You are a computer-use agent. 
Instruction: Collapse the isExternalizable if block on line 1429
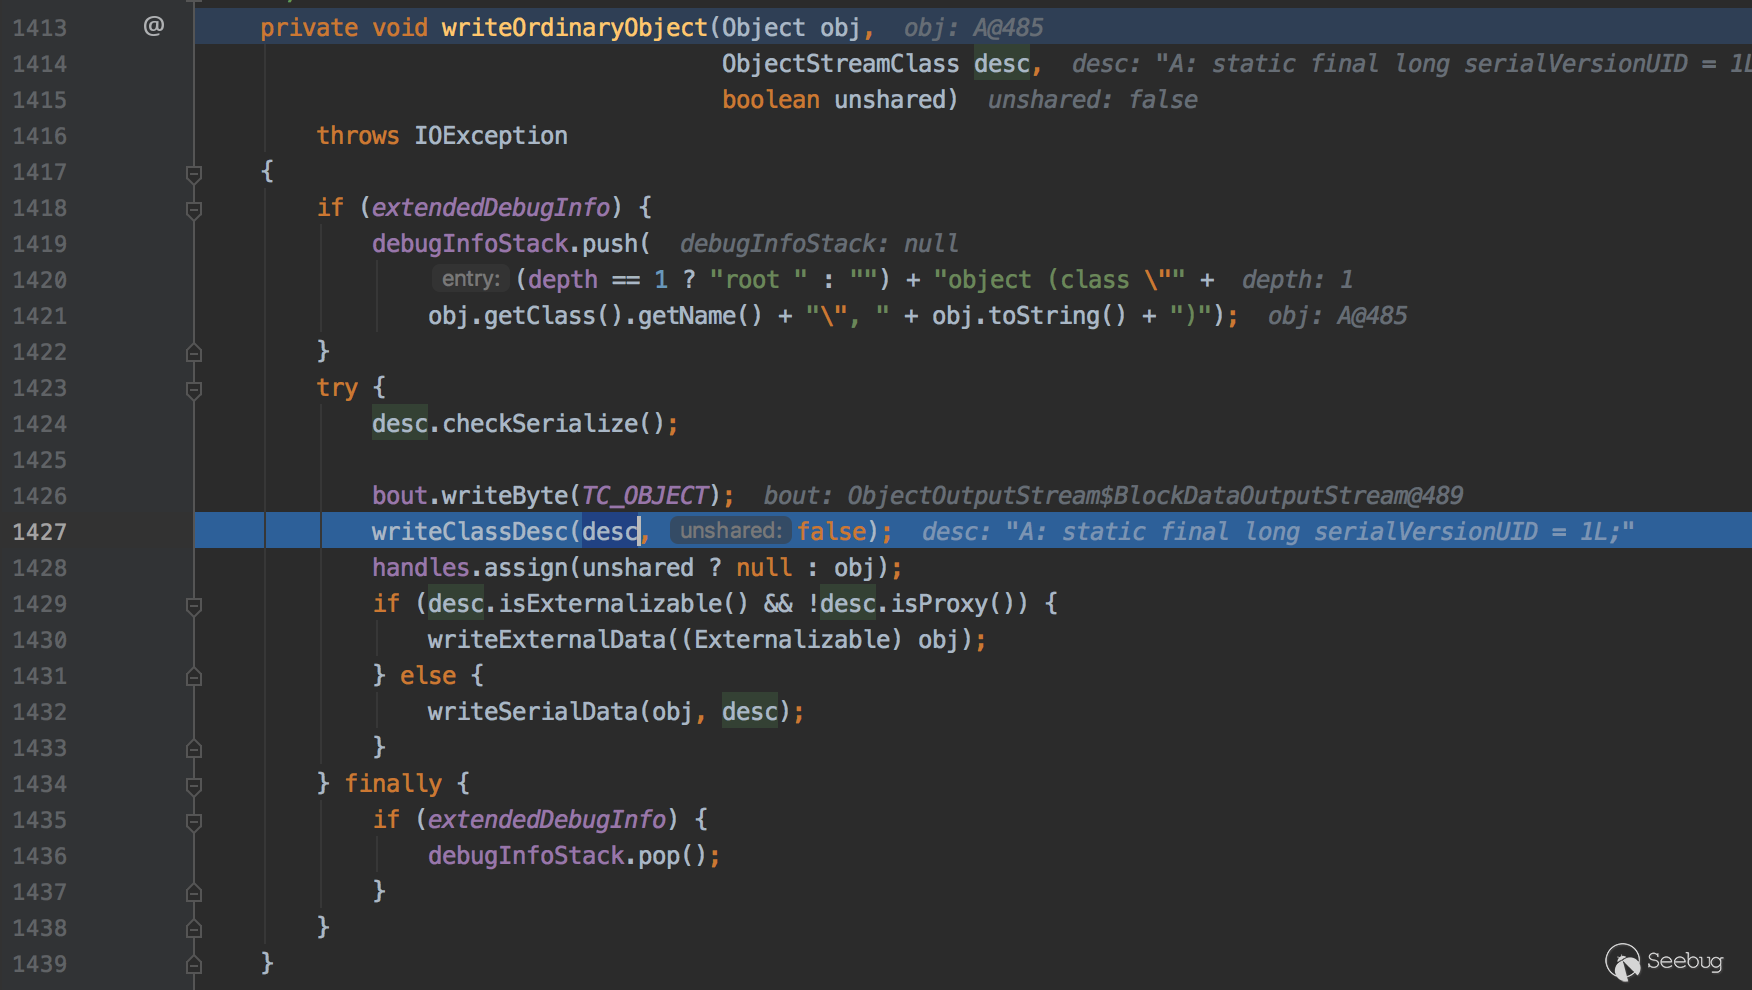click(x=194, y=605)
